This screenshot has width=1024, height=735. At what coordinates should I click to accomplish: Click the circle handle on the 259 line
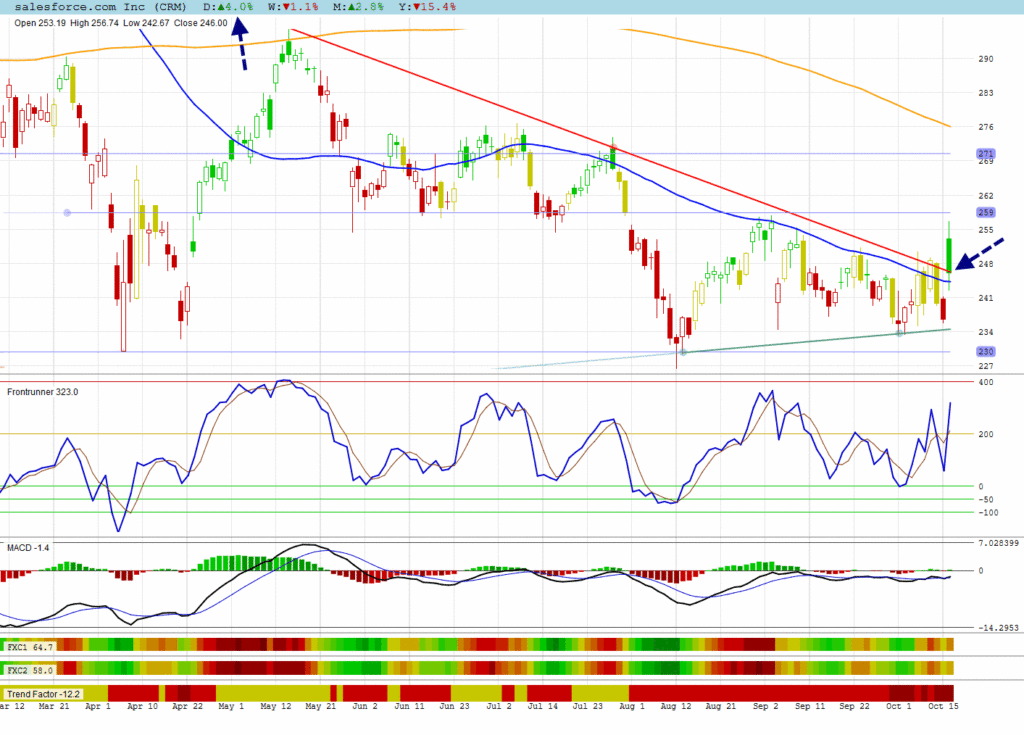pos(67,213)
